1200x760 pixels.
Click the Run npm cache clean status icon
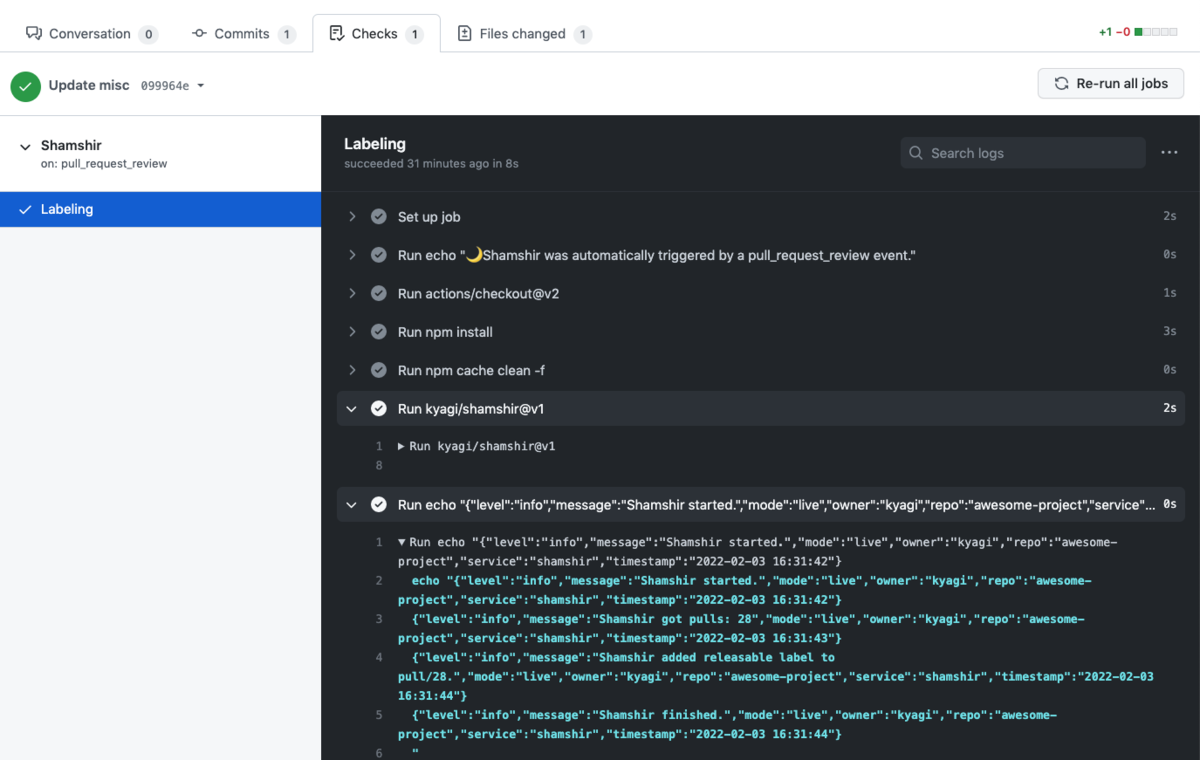pos(378,370)
